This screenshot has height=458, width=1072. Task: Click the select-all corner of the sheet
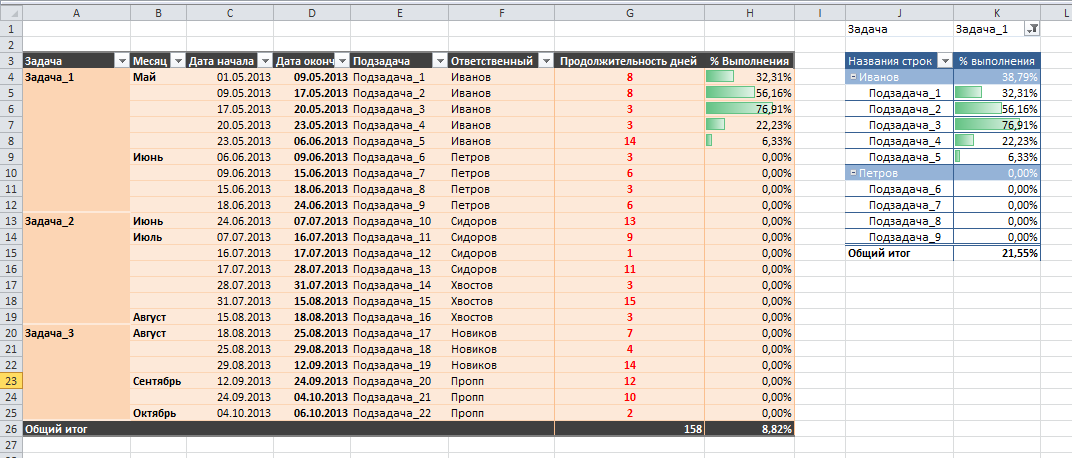(11, 13)
